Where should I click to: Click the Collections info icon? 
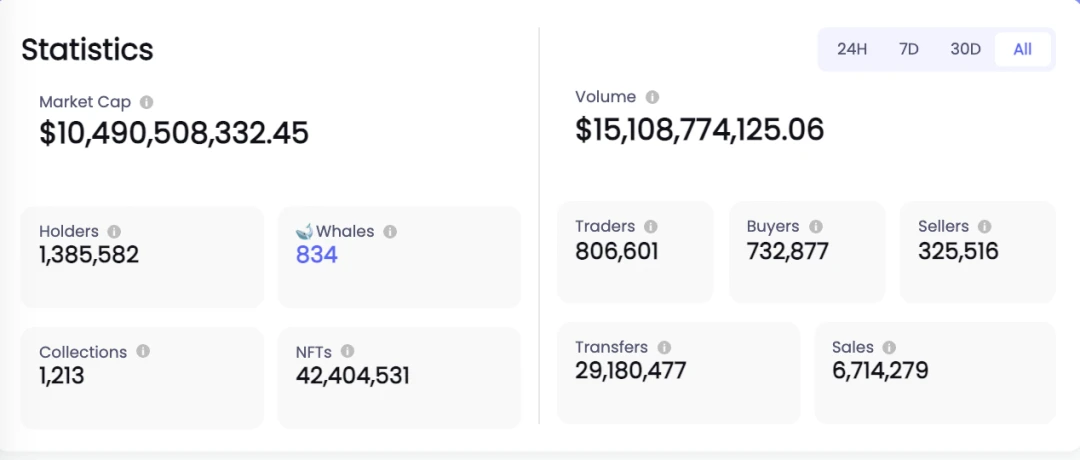[143, 351]
